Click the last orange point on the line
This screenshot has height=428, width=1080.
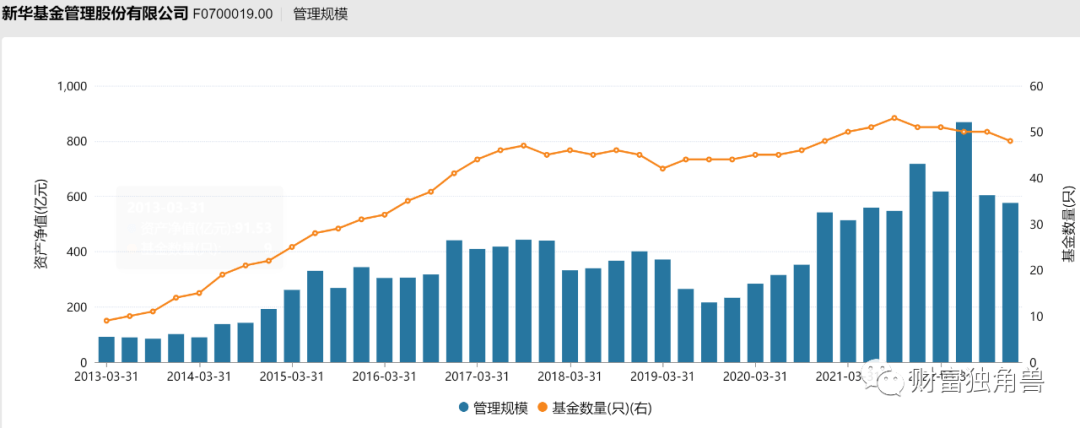click(1010, 141)
